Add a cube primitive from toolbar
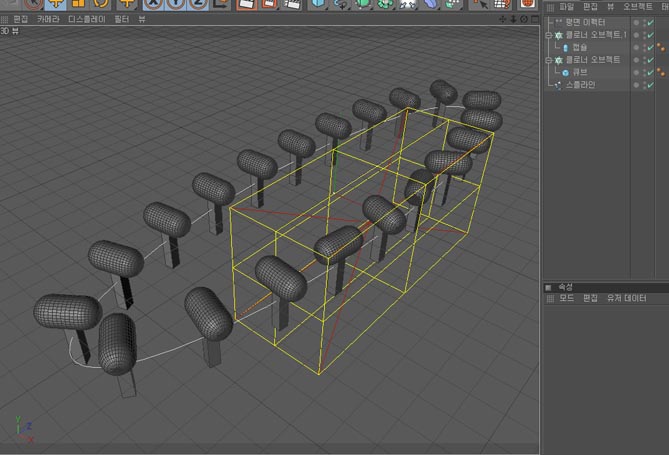 [318, 3]
